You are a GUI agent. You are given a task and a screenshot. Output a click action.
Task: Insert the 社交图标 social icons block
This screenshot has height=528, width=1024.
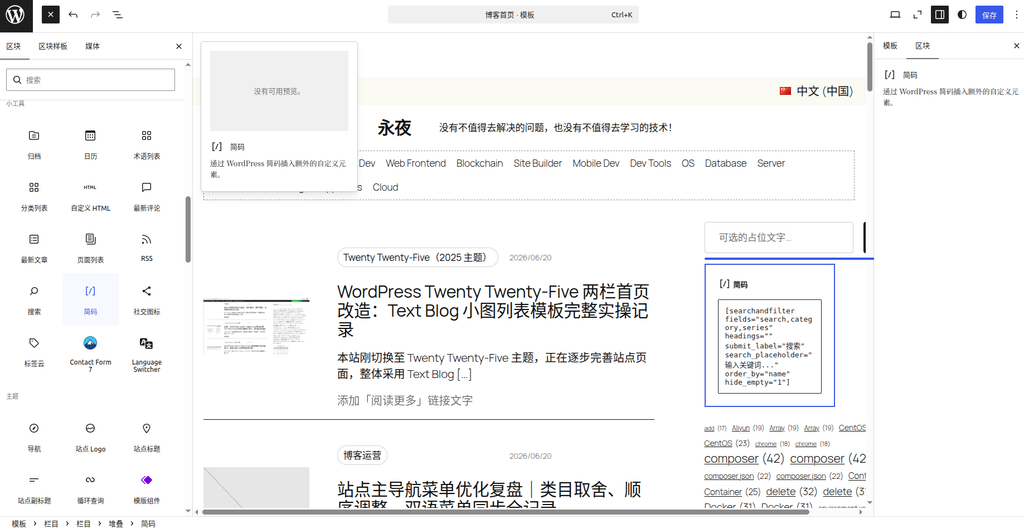(146, 299)
